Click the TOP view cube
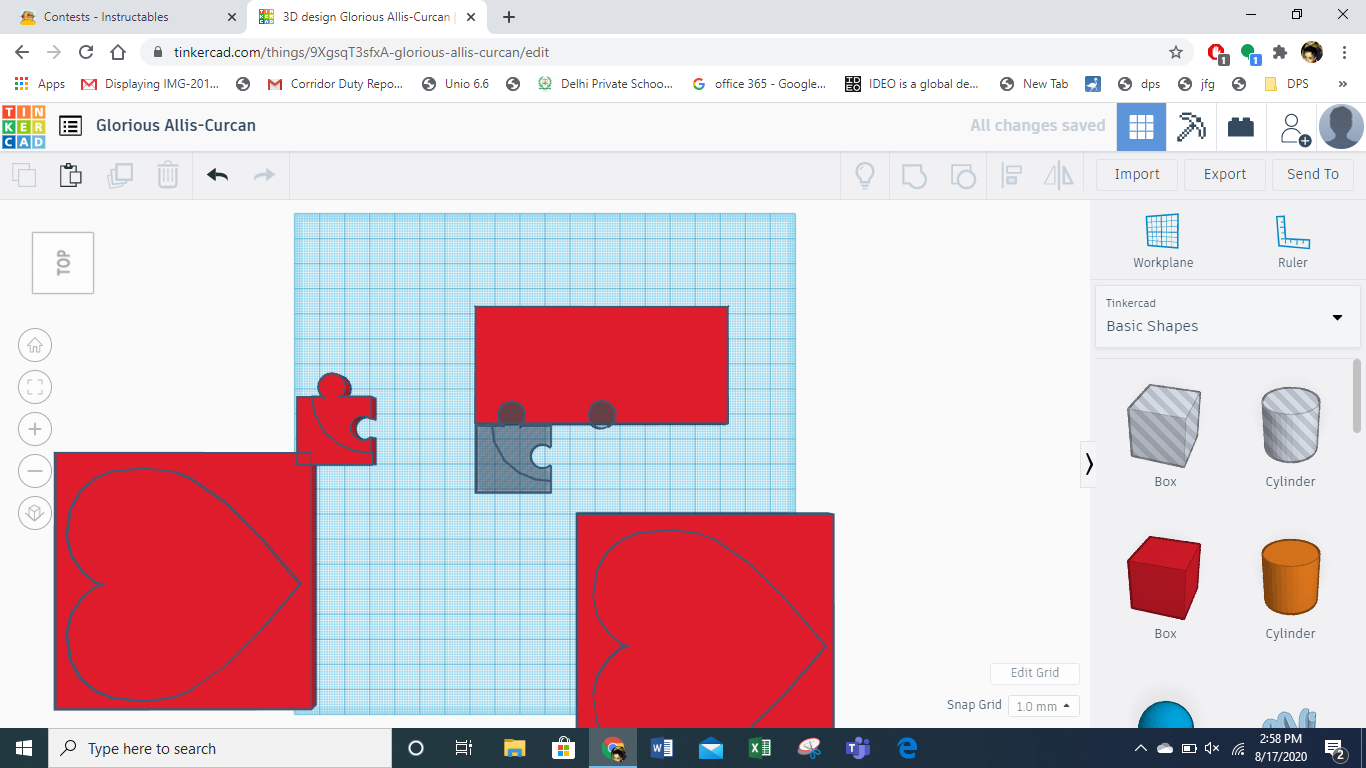The height and width of the screenshot is (768, 1366). click(63, 263)
